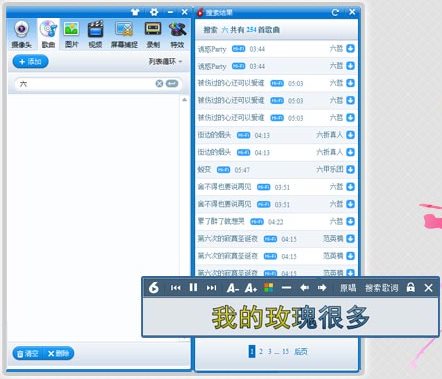Toggle the lyrics bar lock icon
This screenshot has height=379, width=442.
click(x=411, y=287)
